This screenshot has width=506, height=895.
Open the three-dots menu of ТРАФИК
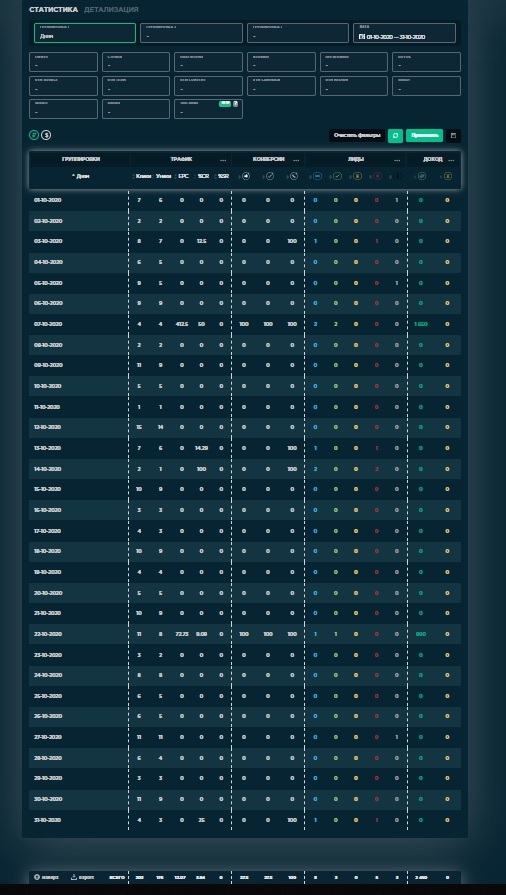click(223, 160)
